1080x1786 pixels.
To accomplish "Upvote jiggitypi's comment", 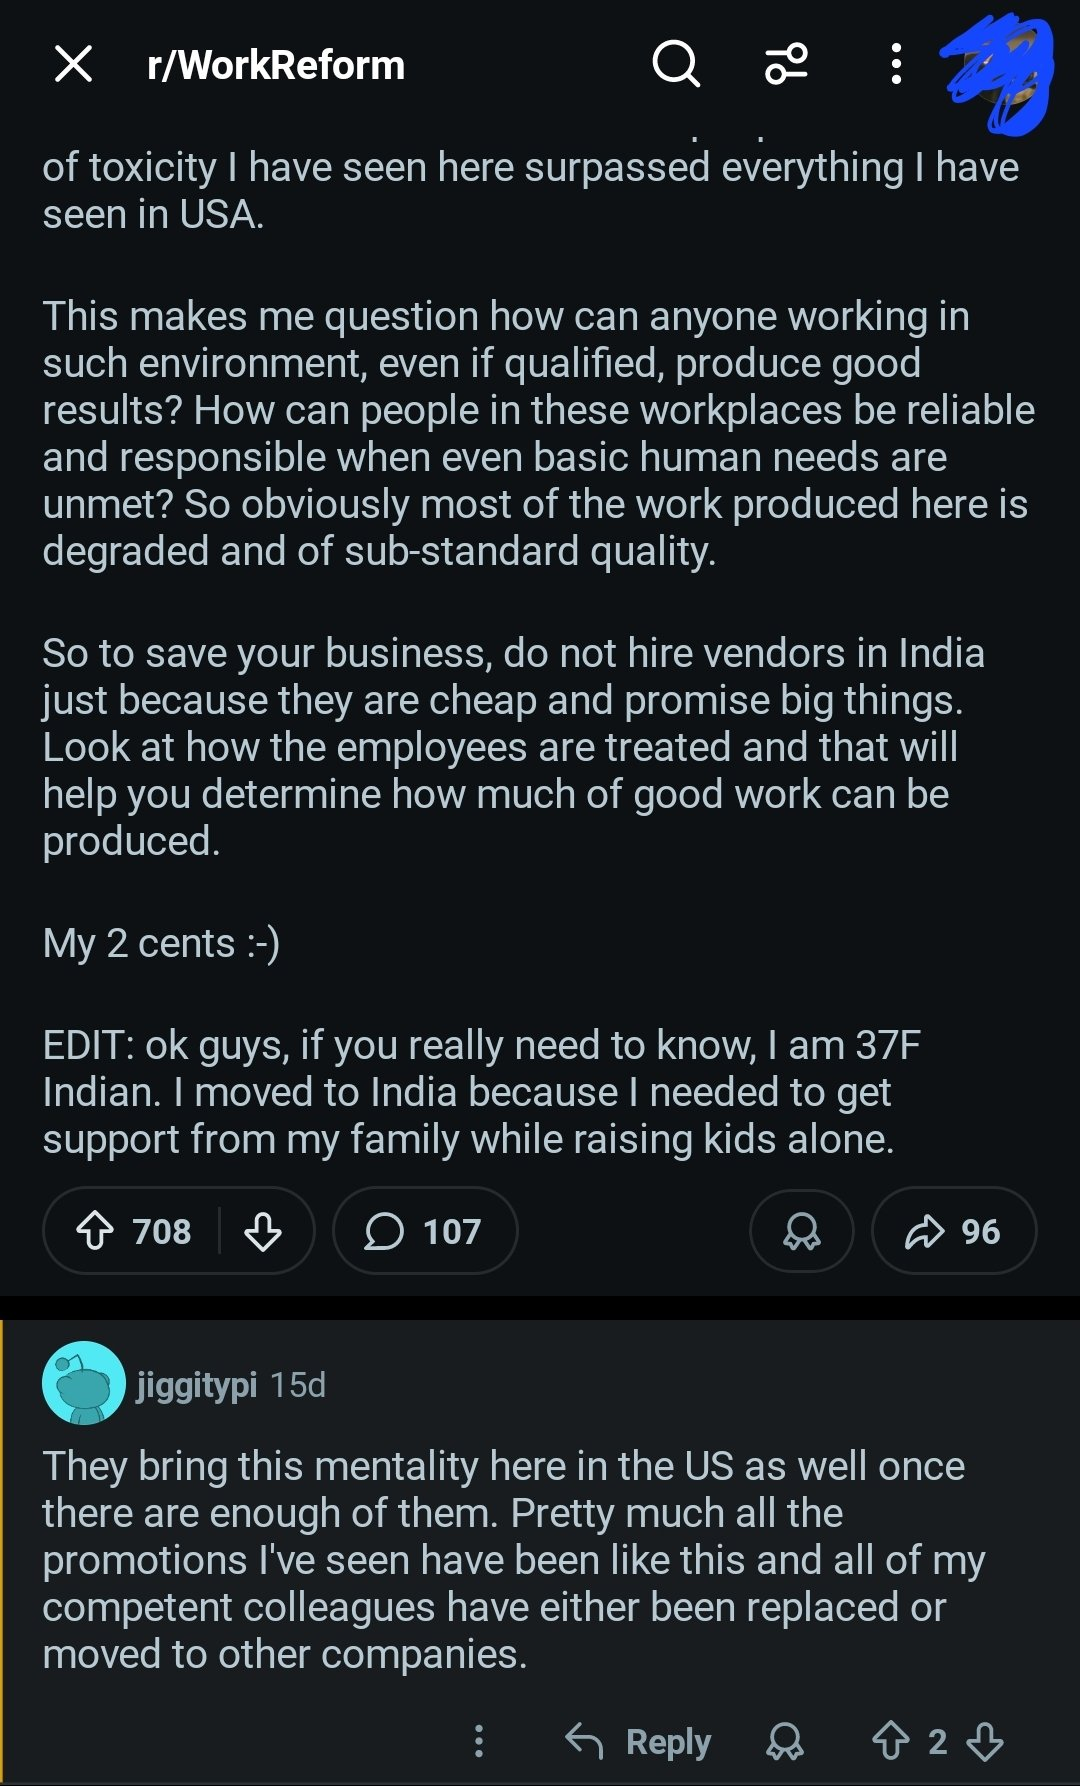I will [890, 1741].
